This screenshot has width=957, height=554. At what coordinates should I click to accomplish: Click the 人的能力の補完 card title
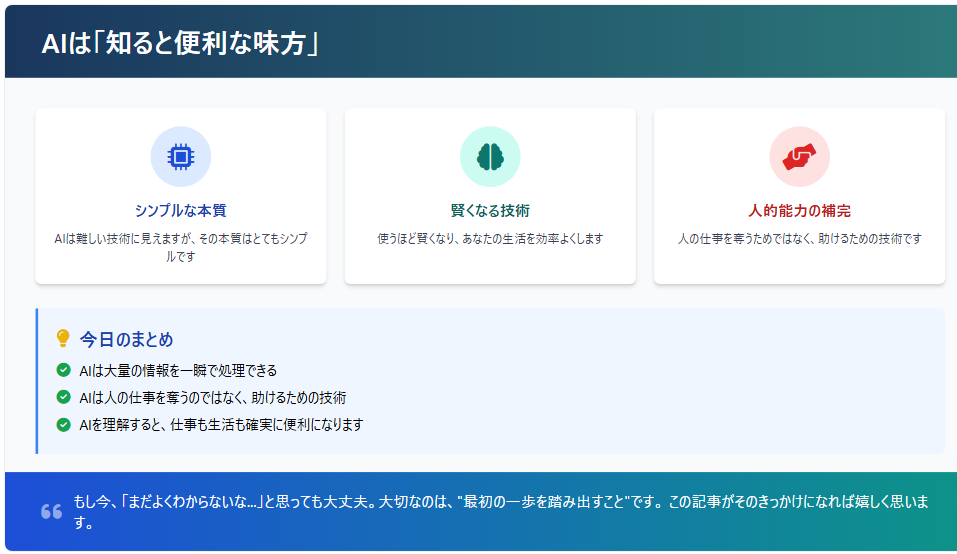pos(799,211)
